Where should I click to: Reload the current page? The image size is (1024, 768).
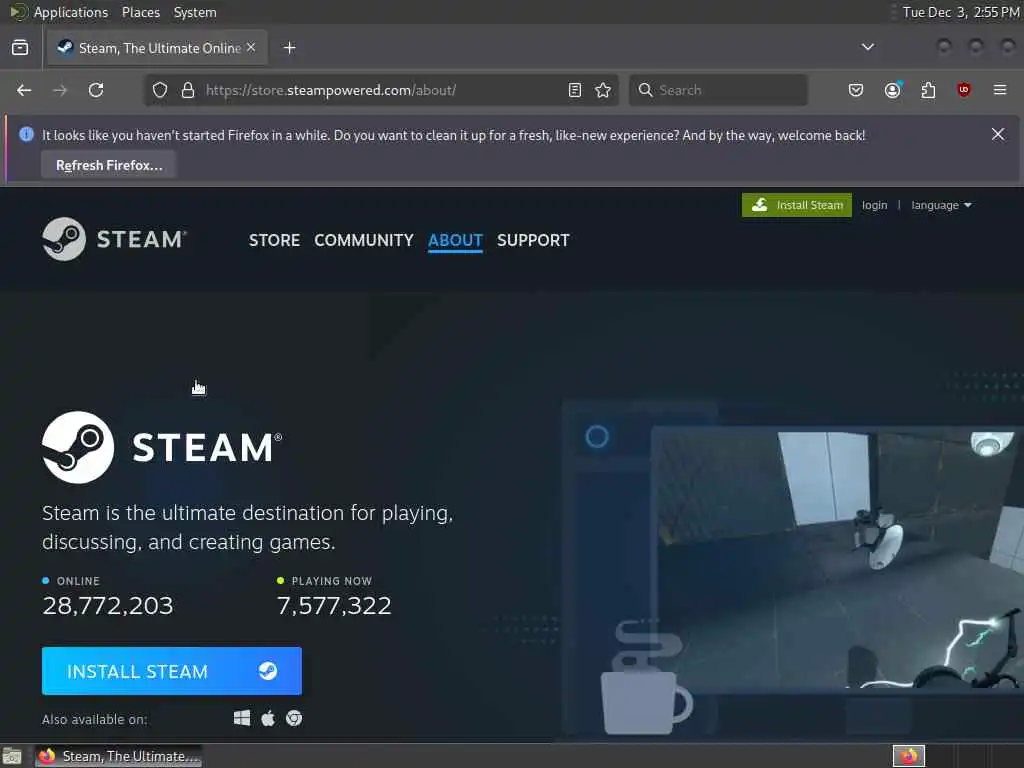(96, 90)
